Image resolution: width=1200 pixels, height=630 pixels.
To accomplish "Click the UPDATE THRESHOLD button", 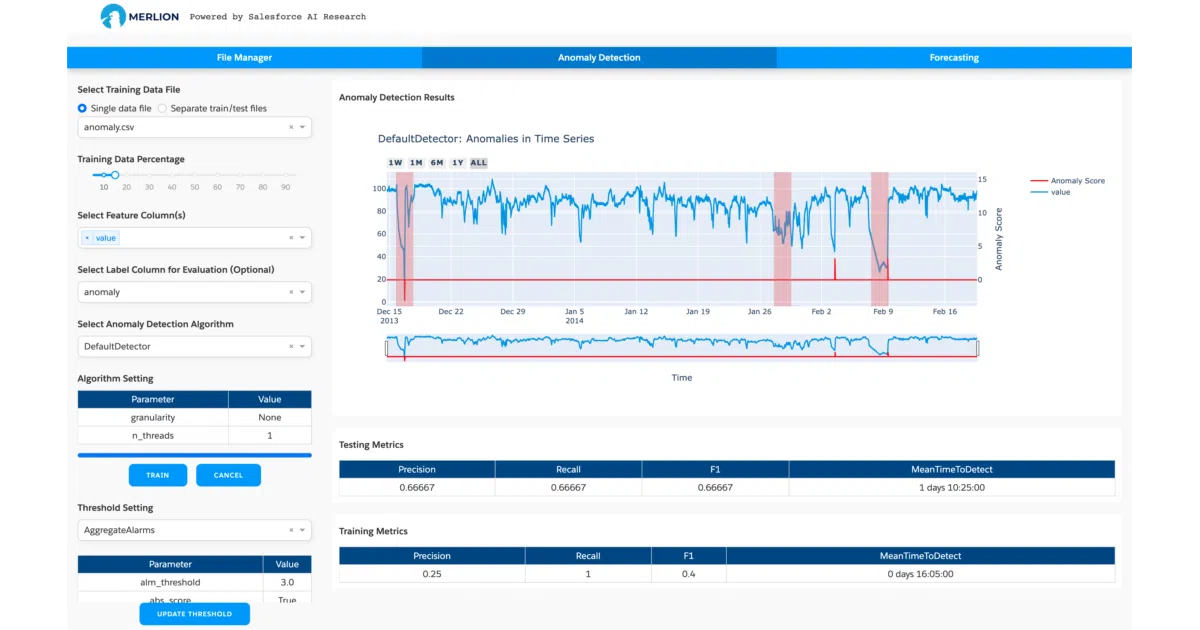I will coord(194,614).
